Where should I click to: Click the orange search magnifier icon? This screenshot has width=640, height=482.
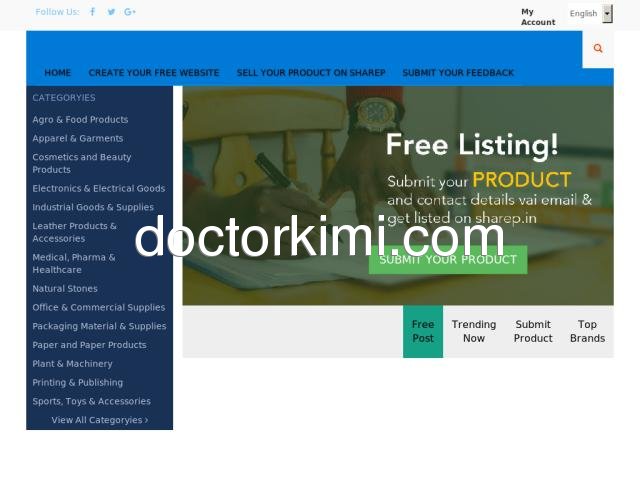pyautogui.click(x=598, y=48)
